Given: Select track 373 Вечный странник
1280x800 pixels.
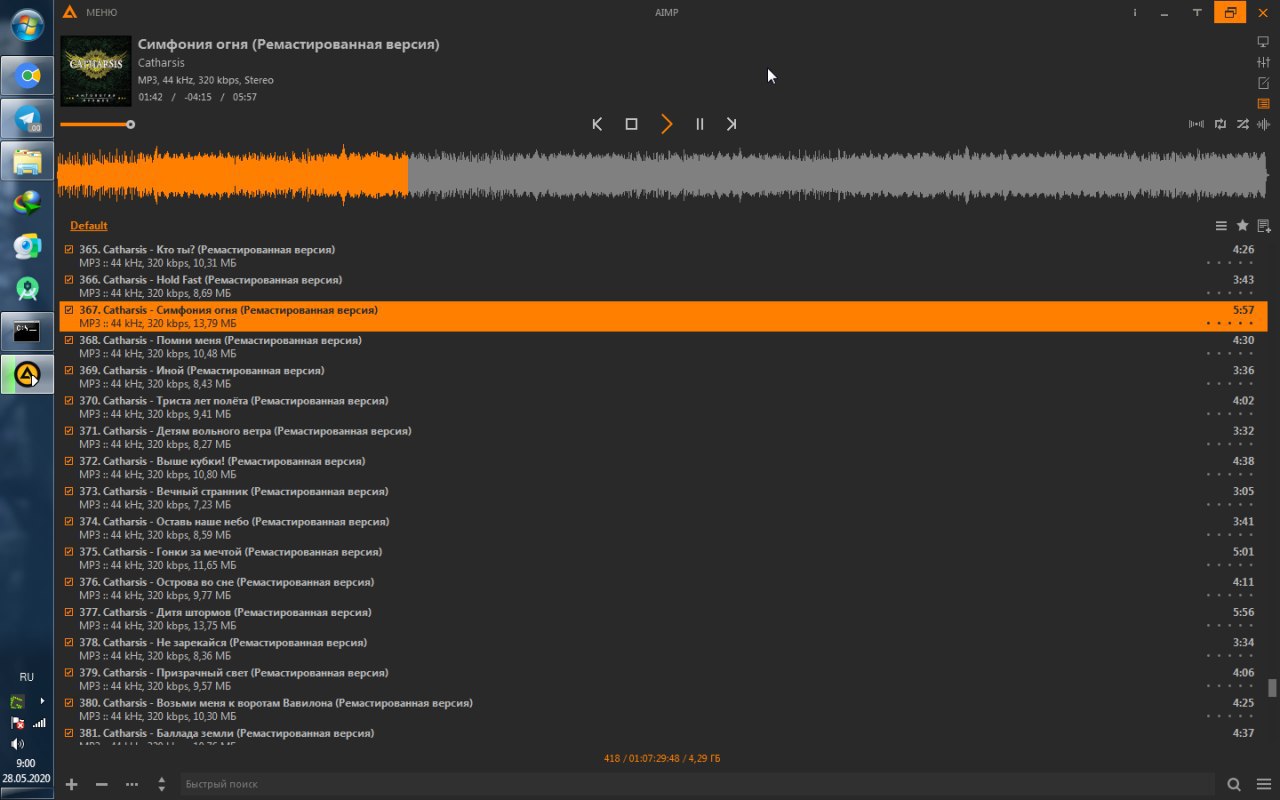Looking at the screenshot, I should pos(663,498).
